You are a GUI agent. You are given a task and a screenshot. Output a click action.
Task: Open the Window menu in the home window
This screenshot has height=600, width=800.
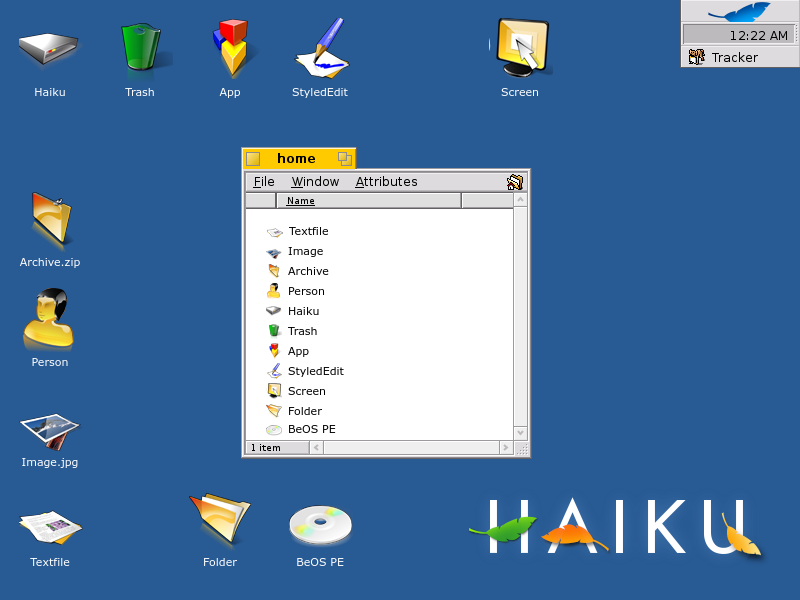click(315, 182)
